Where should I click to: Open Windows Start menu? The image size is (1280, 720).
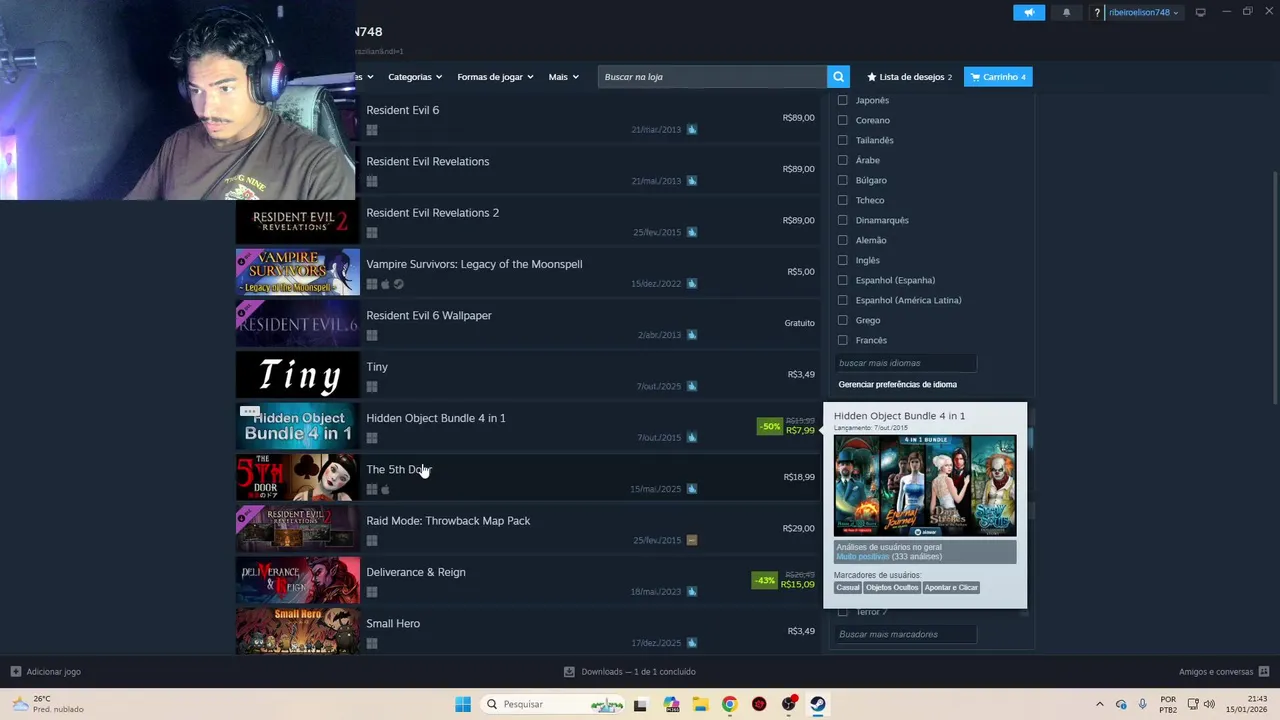pos(462,704)
